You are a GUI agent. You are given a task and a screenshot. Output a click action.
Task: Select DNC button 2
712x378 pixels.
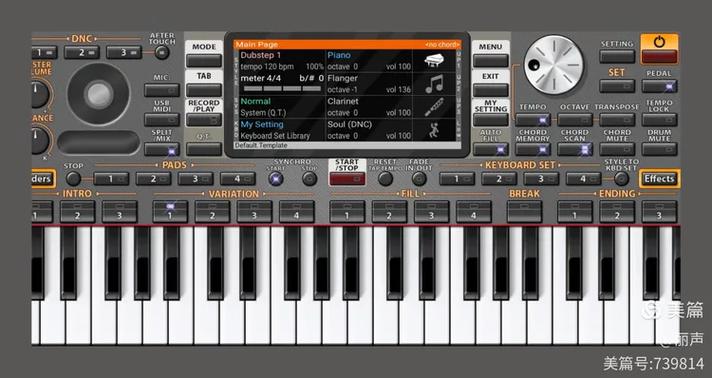[x=82, y=52]
